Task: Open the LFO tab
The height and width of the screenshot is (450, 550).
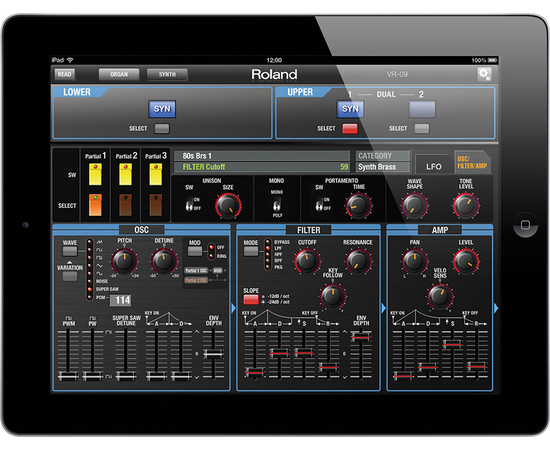Action: 434,165
